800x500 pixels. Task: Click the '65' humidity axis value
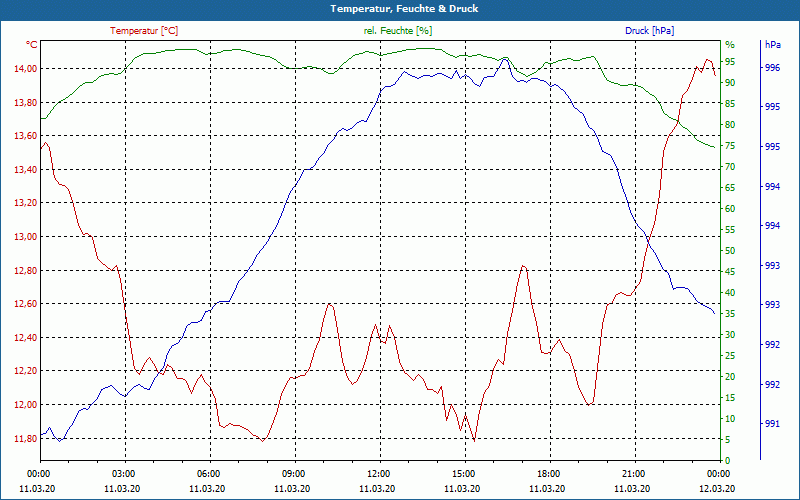(x=730, y=188)
